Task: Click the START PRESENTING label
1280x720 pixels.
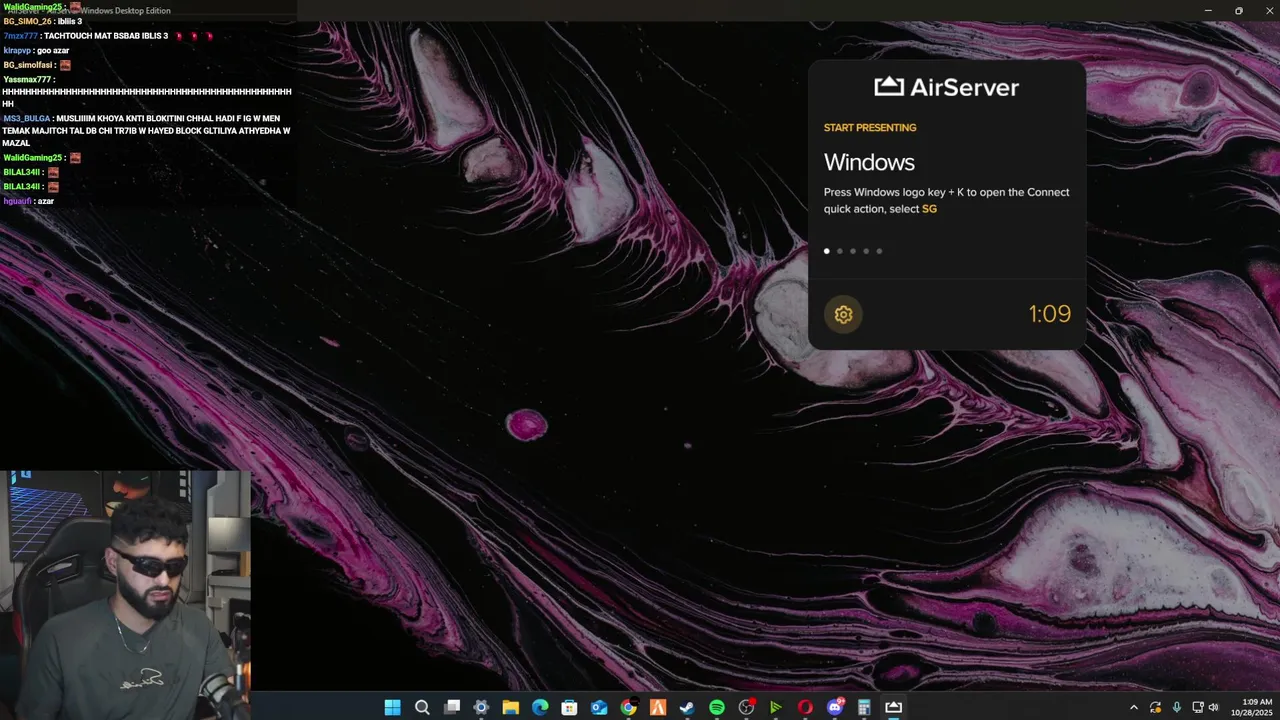Action: pos(870,128)
